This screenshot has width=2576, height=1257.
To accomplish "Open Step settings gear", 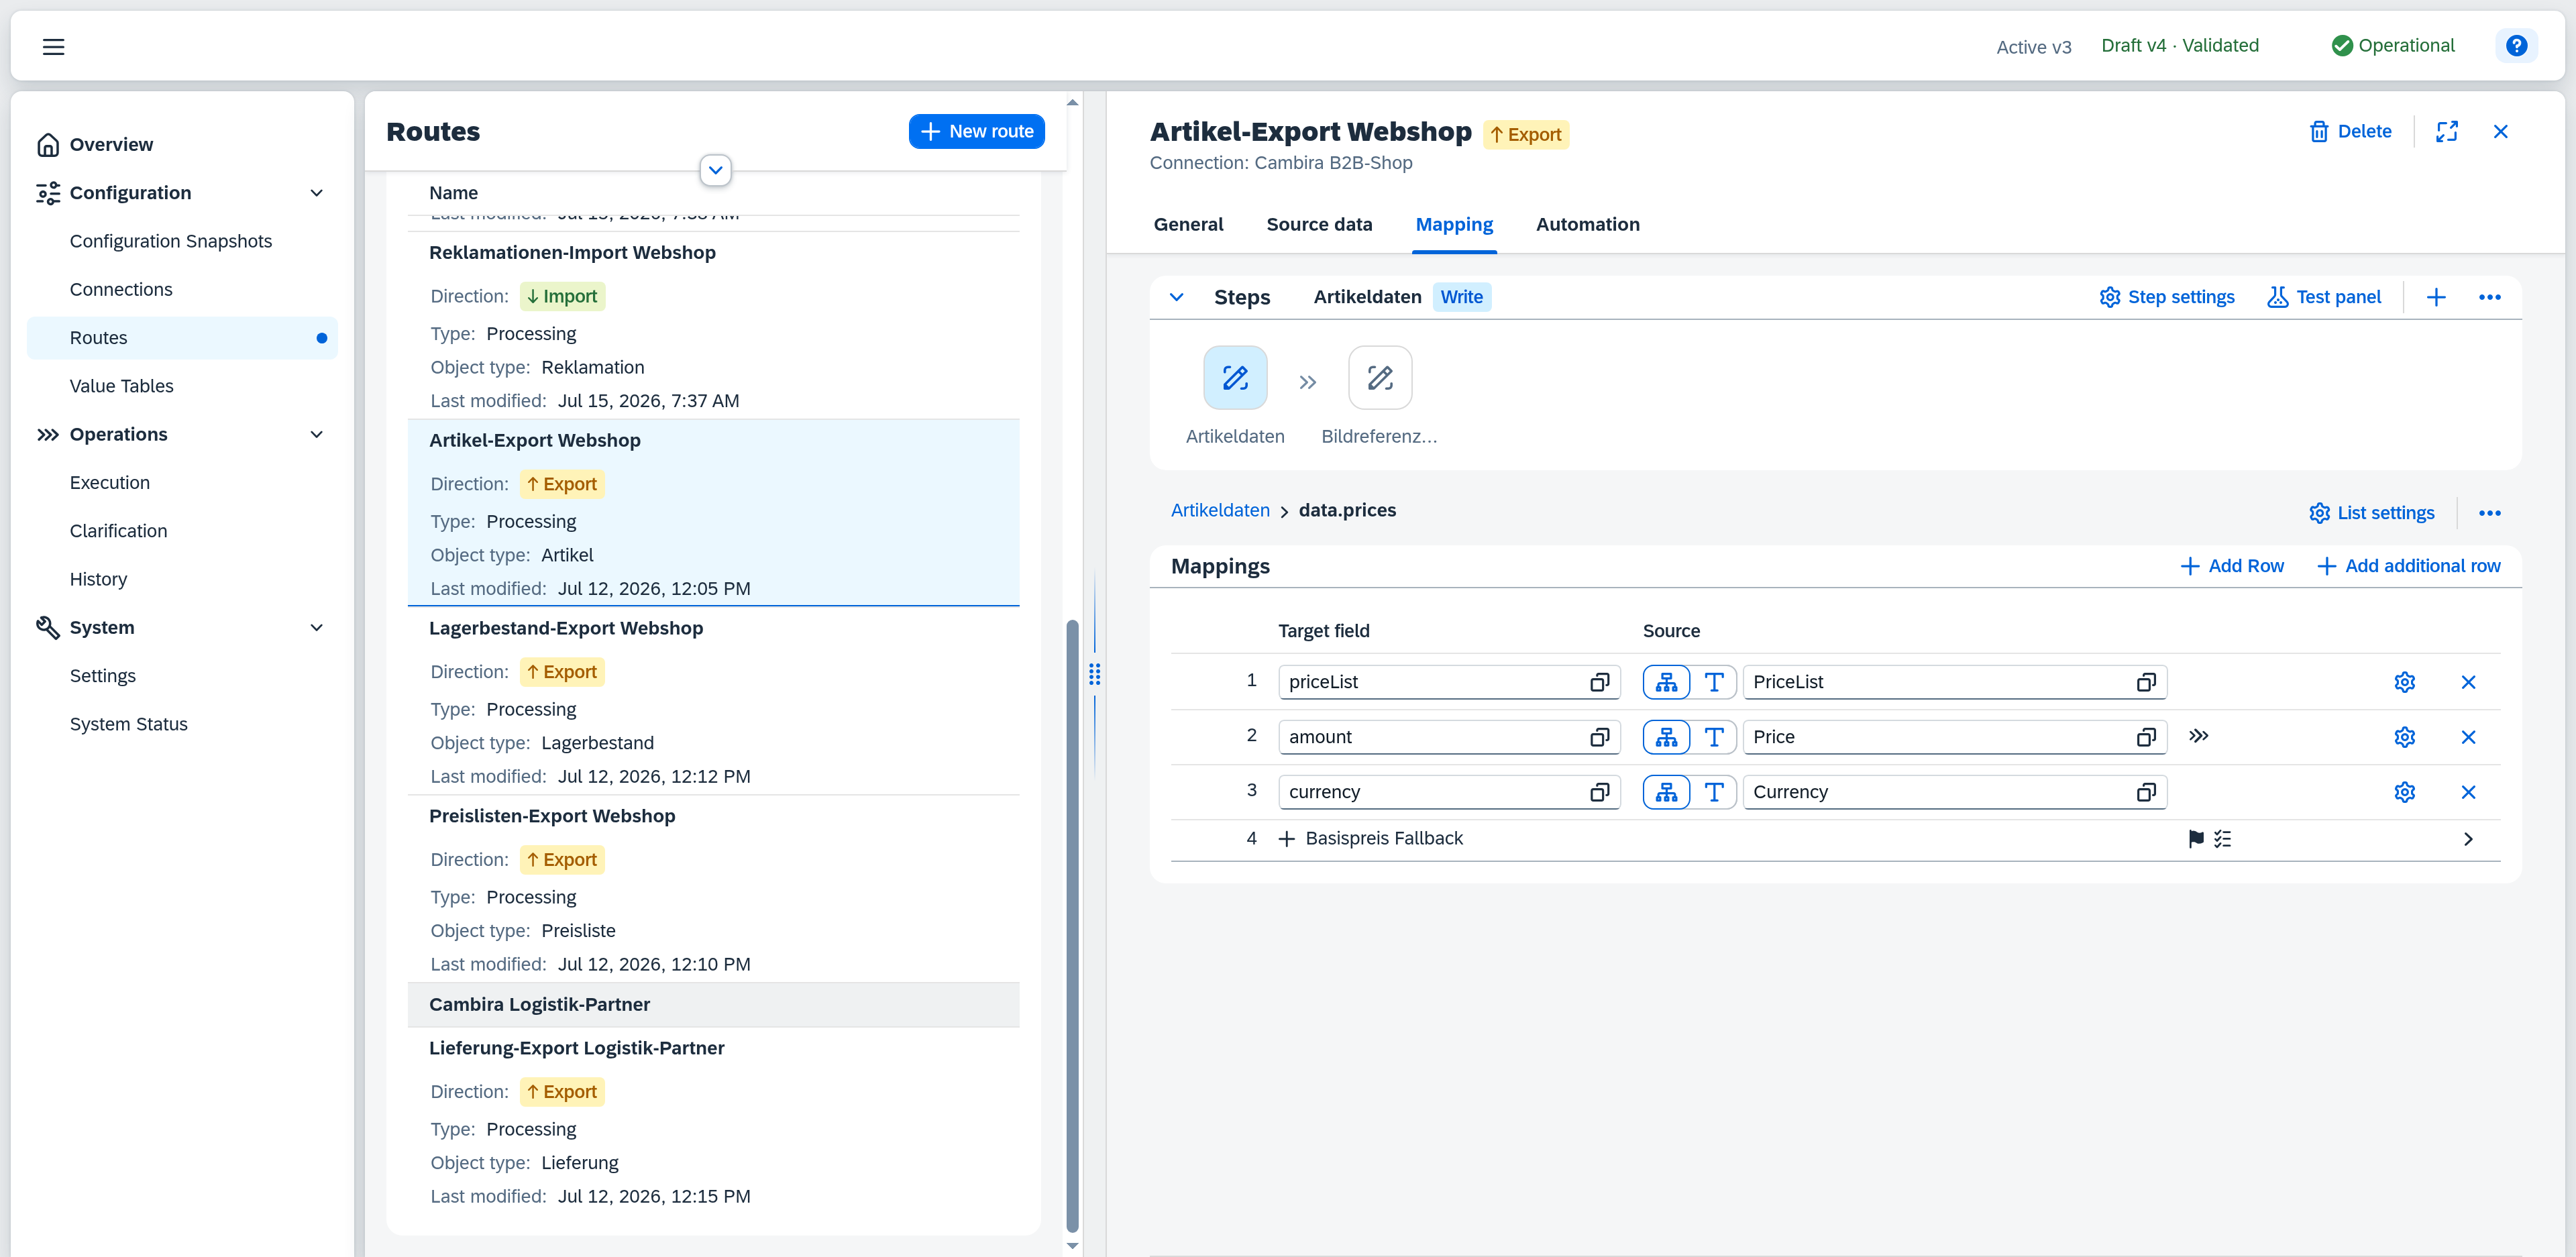I will [x=2166, y=297].
